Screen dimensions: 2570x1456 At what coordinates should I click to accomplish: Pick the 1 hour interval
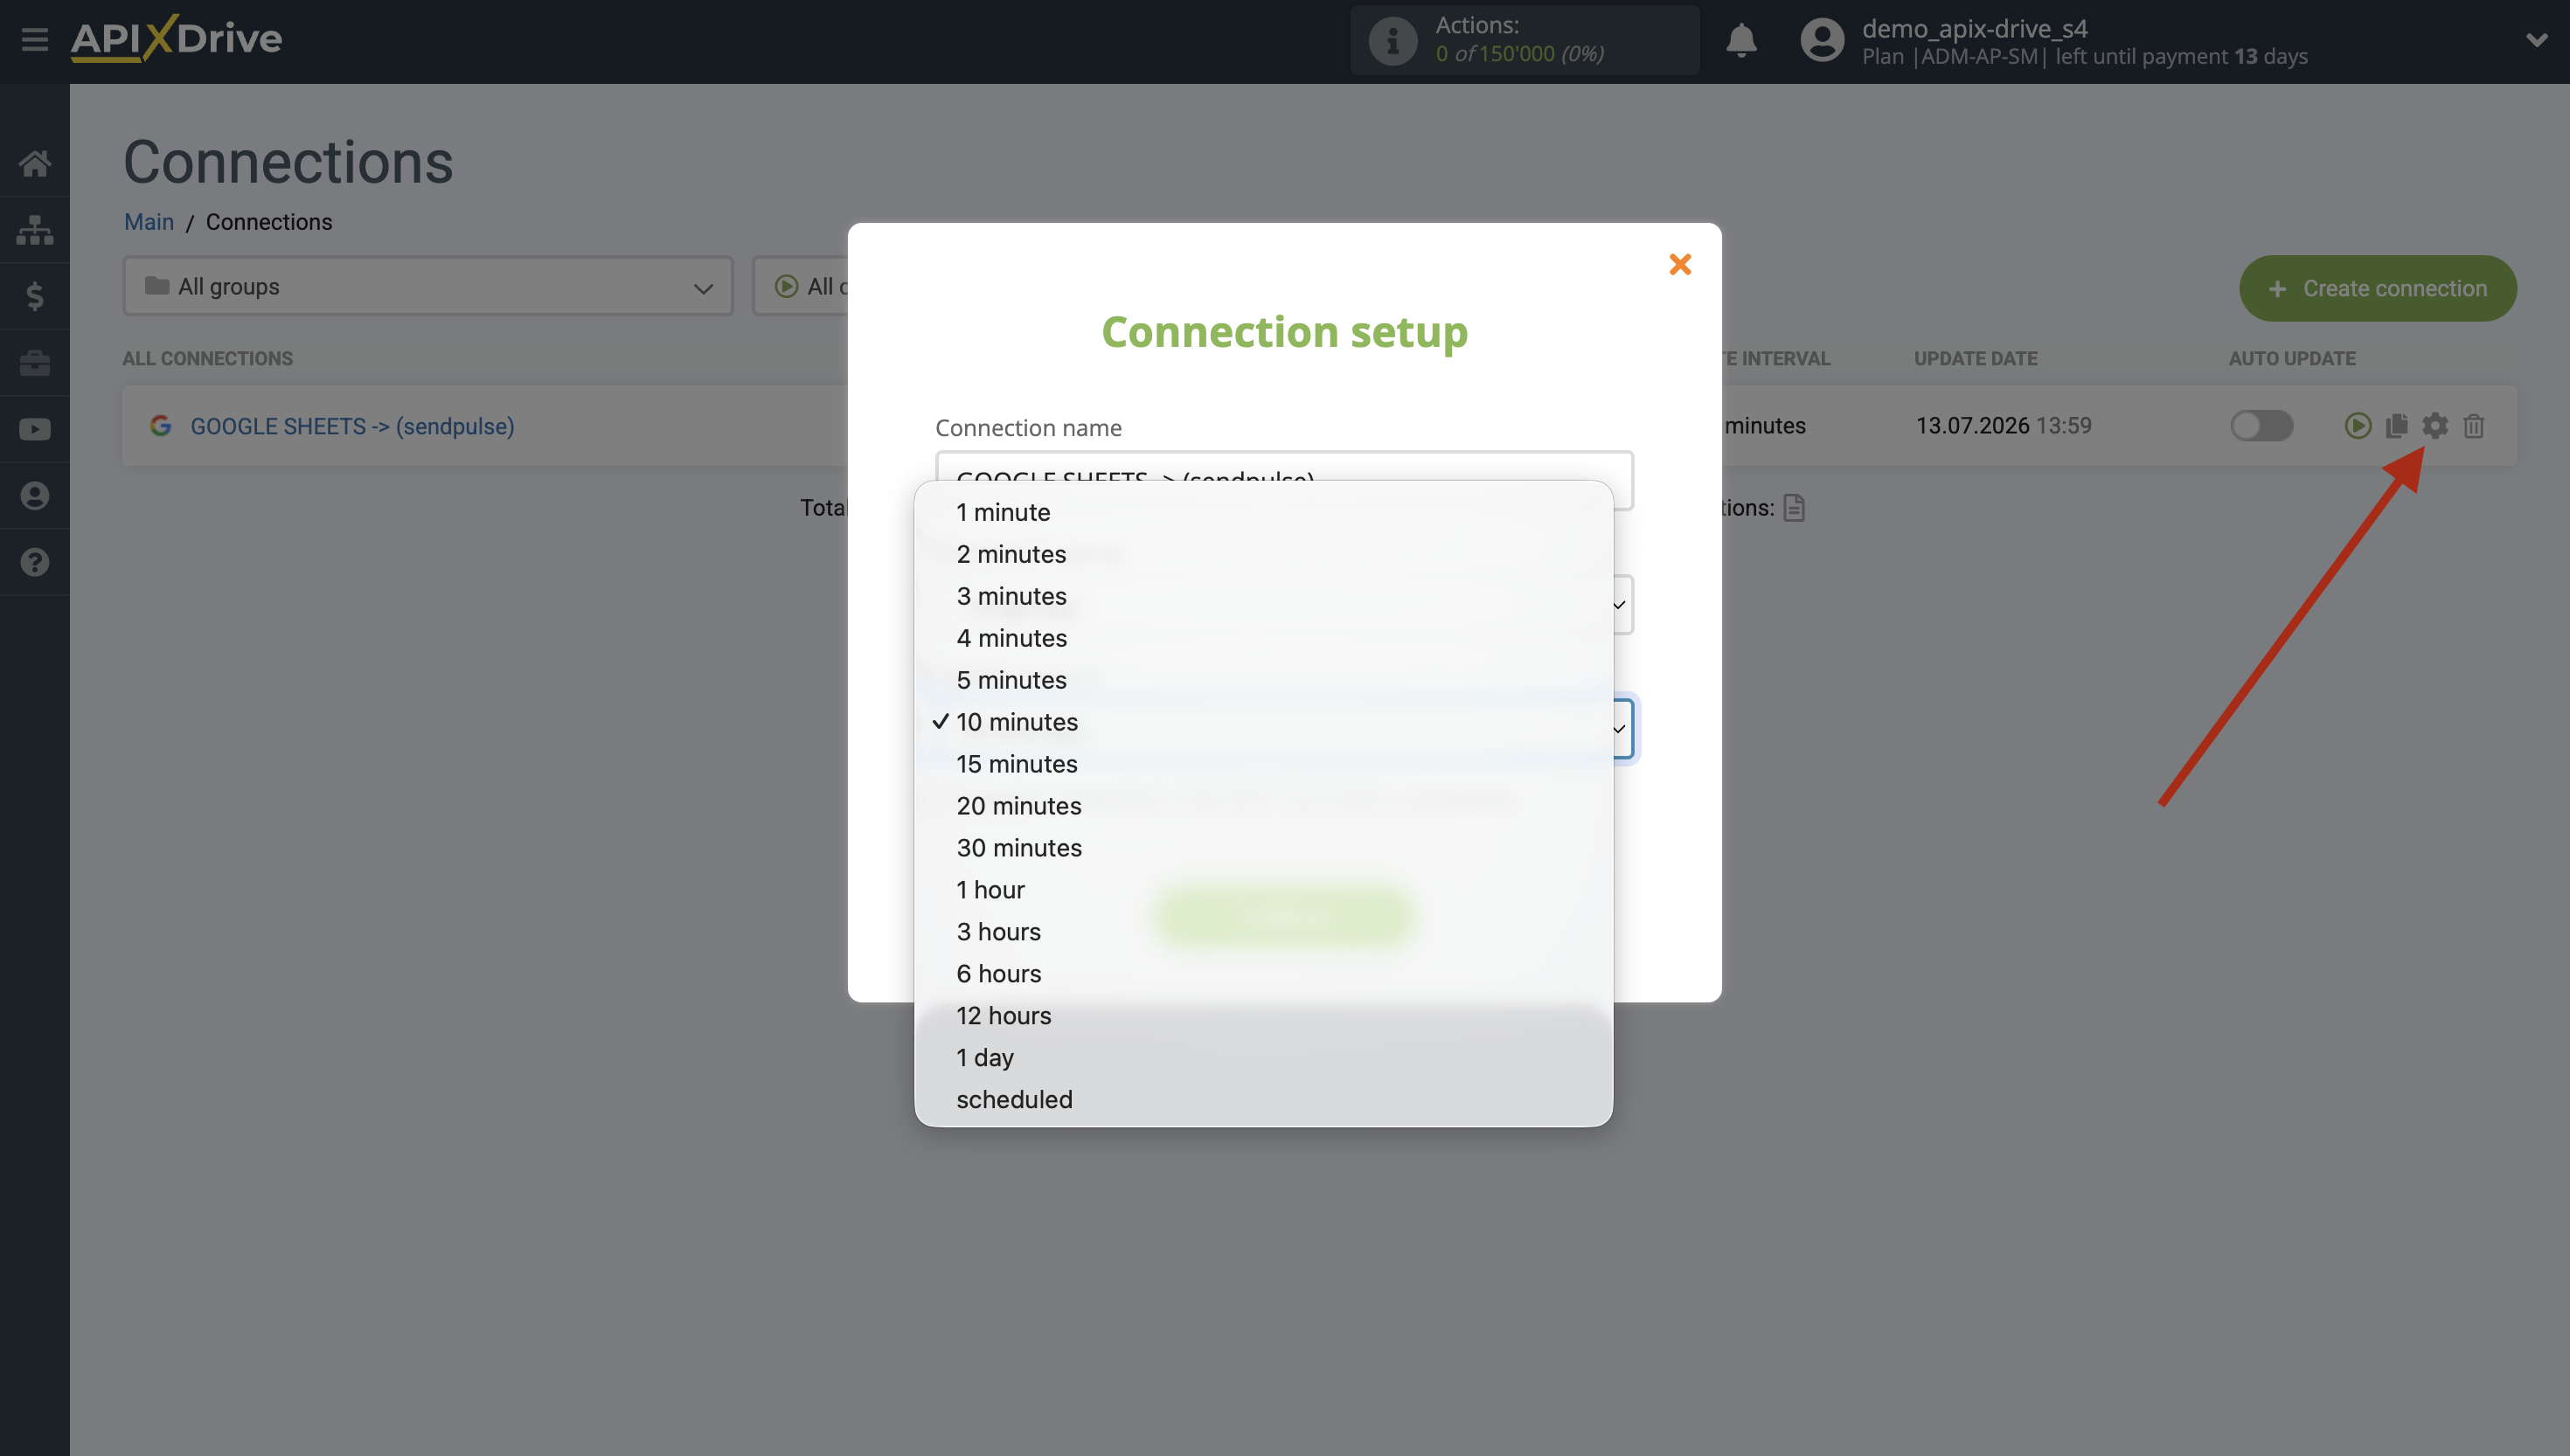point(1264,890)
